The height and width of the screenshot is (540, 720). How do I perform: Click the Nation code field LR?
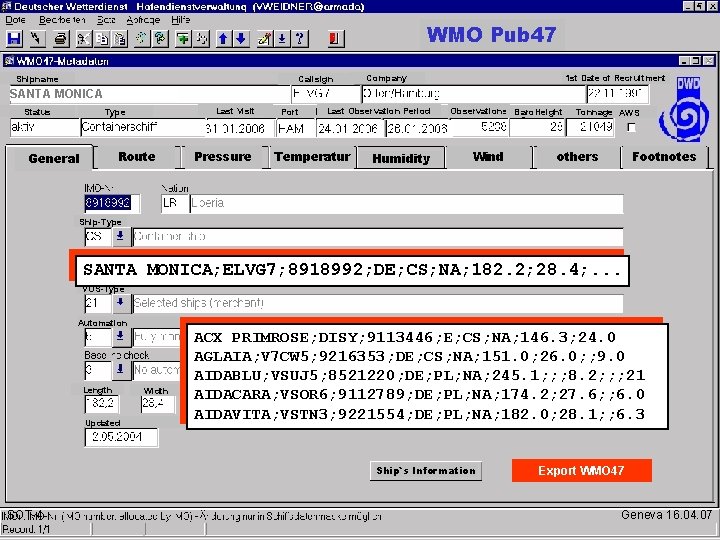pos(175,203)
